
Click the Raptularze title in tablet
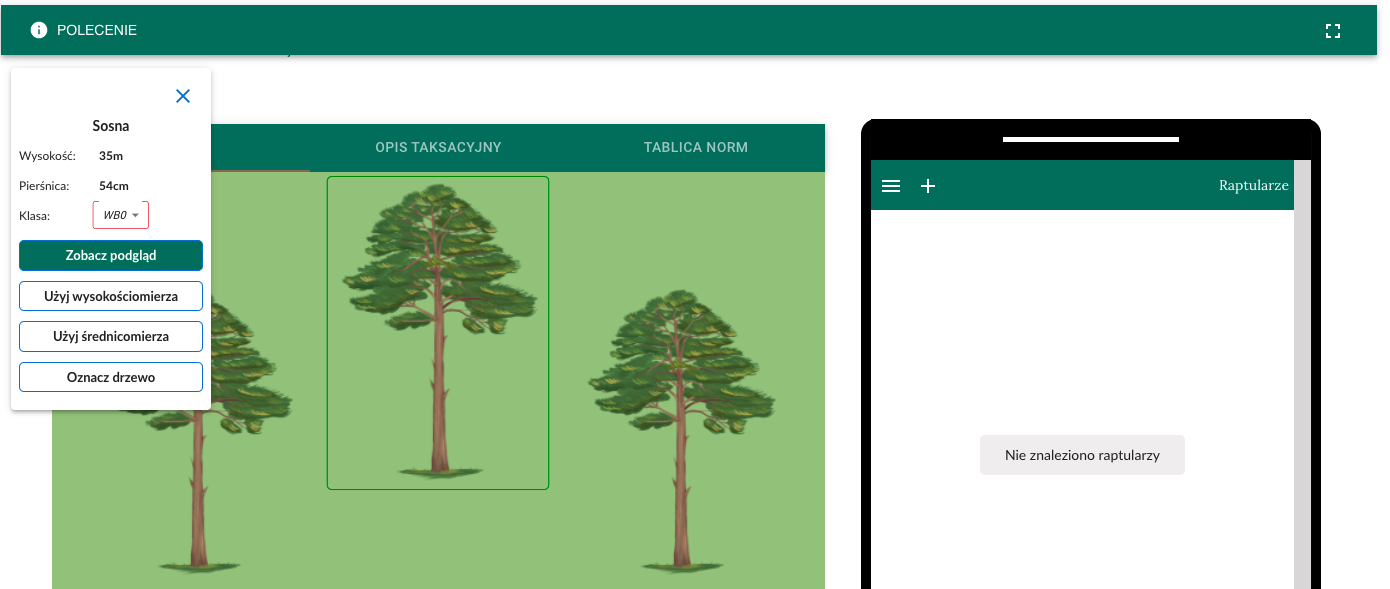(x=1254, y=186)
